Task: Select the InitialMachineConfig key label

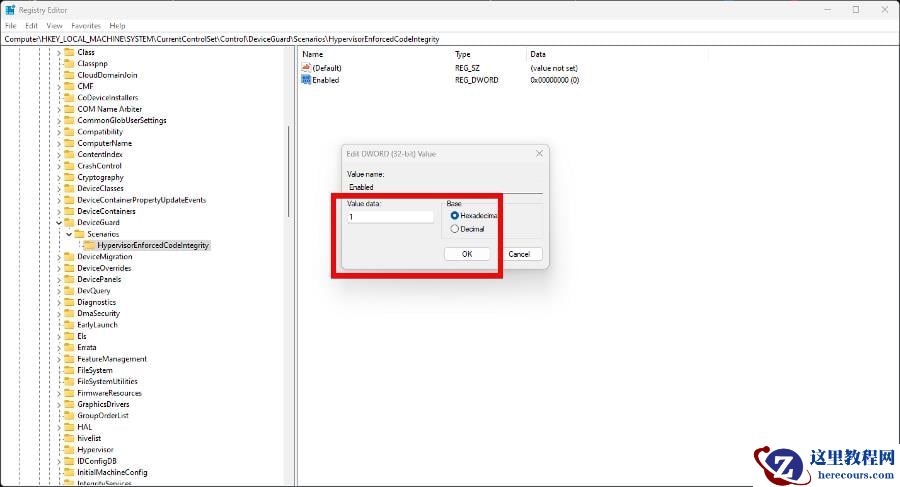Action: pyautogui.click(x=112, y=472)
